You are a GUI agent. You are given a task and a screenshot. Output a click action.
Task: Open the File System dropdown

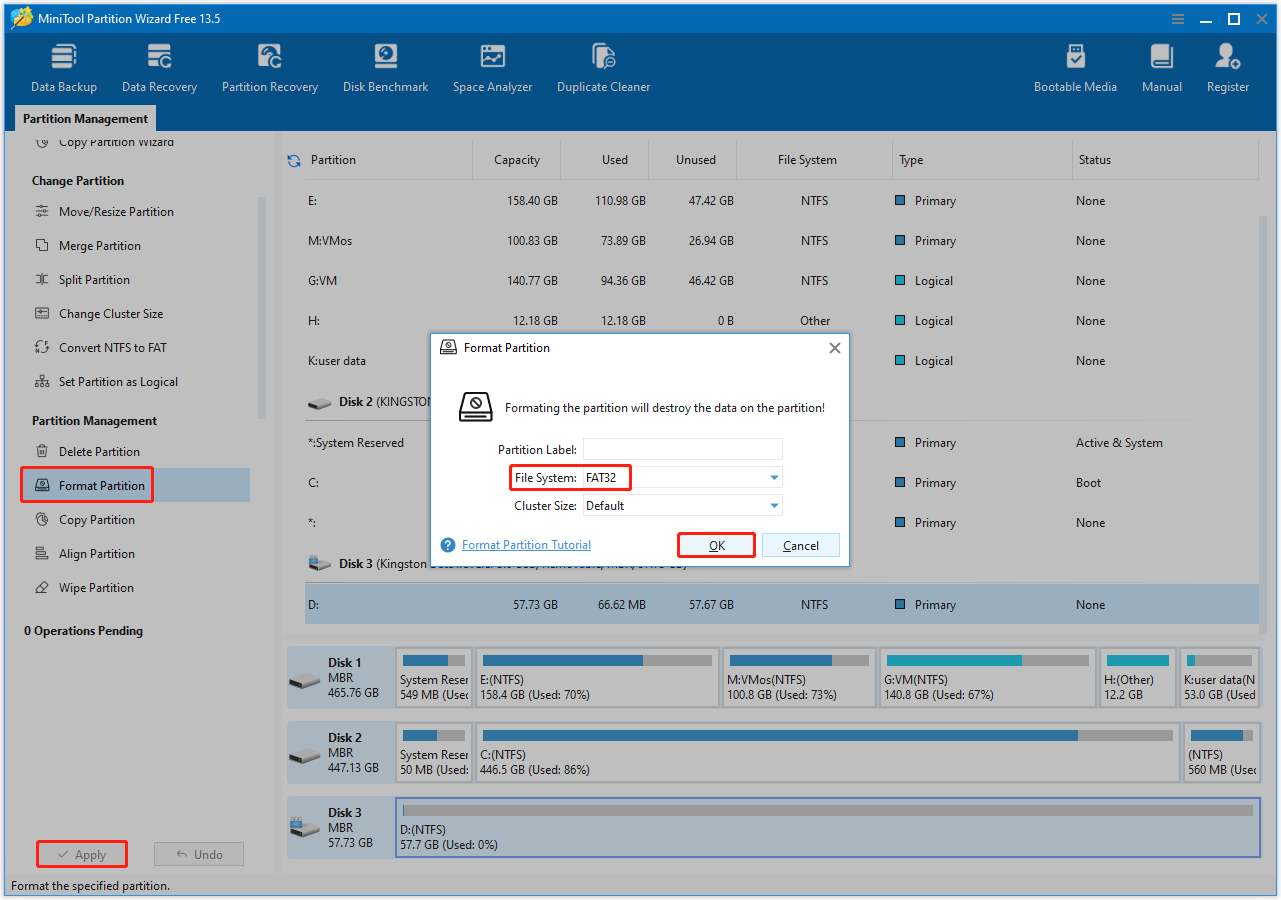point(773,477)
